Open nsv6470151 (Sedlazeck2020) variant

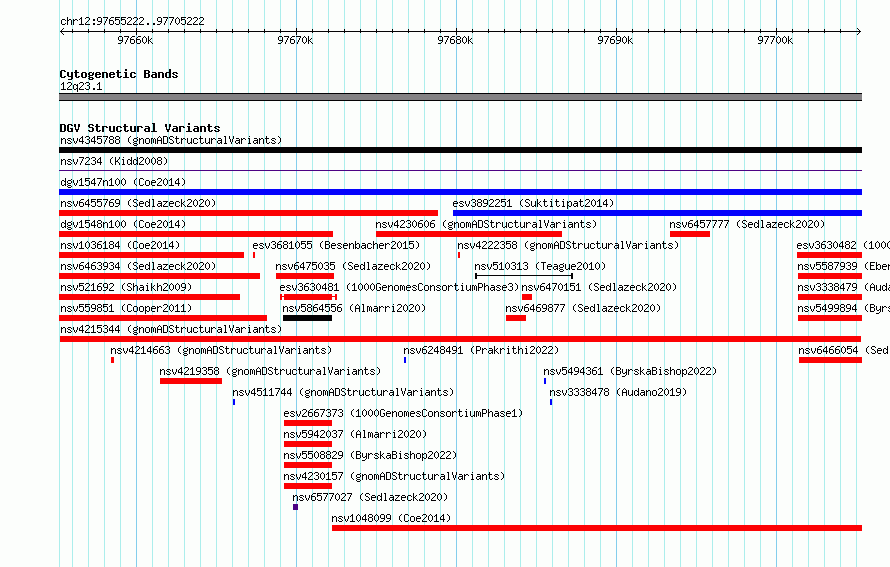pyautogui.click(x=599, y=287)
